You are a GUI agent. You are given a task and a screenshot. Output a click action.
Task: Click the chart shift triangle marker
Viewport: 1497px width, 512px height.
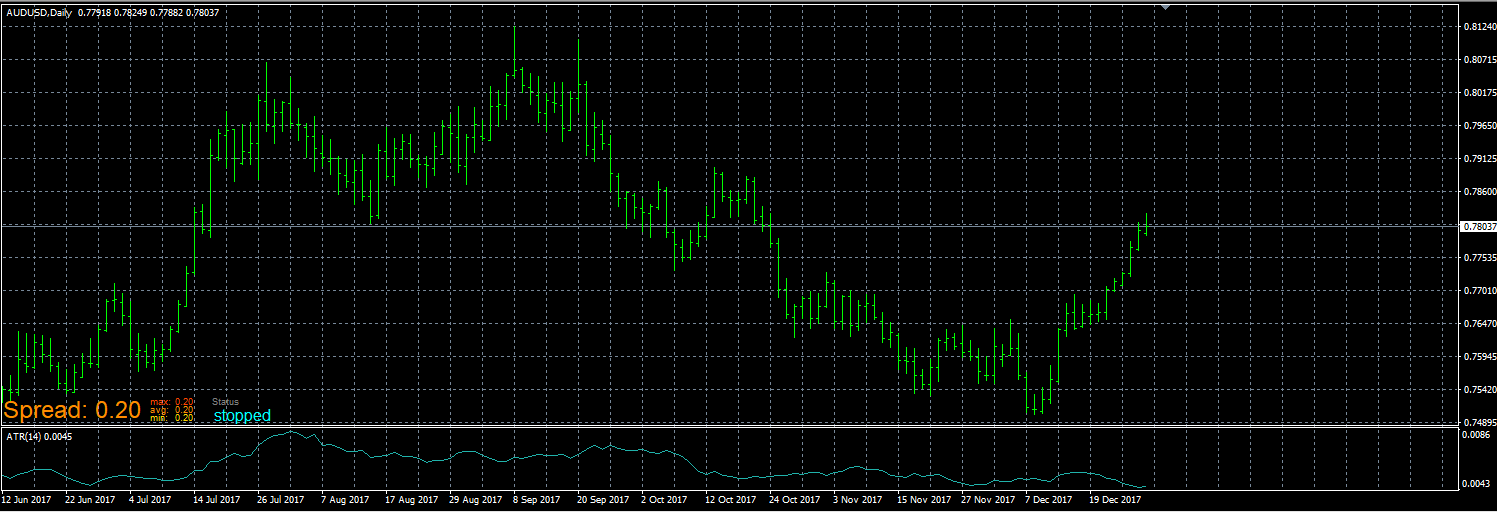coord(1165,7)
